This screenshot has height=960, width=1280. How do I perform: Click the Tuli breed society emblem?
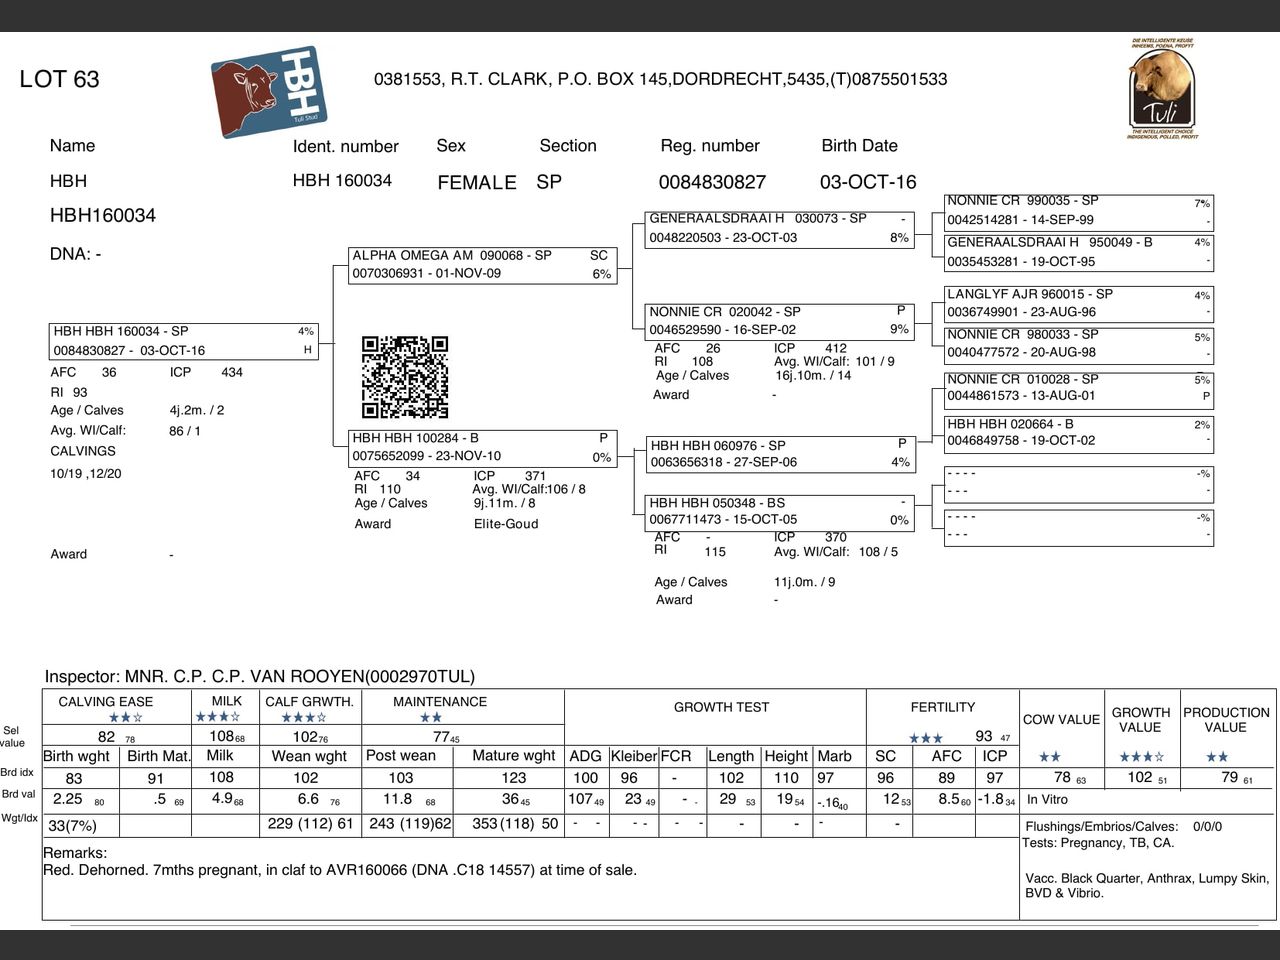1162,88
